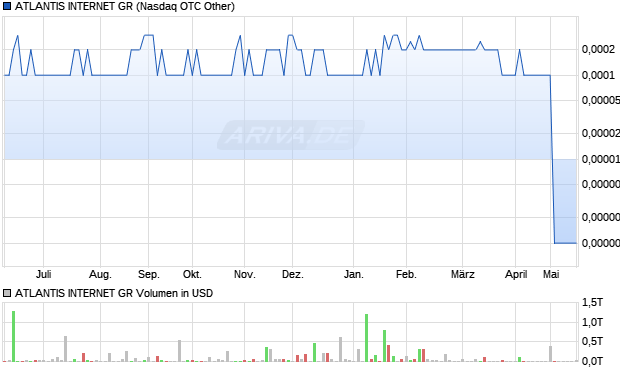Click the 'Okt.' month label

click(x=193, y=274)
